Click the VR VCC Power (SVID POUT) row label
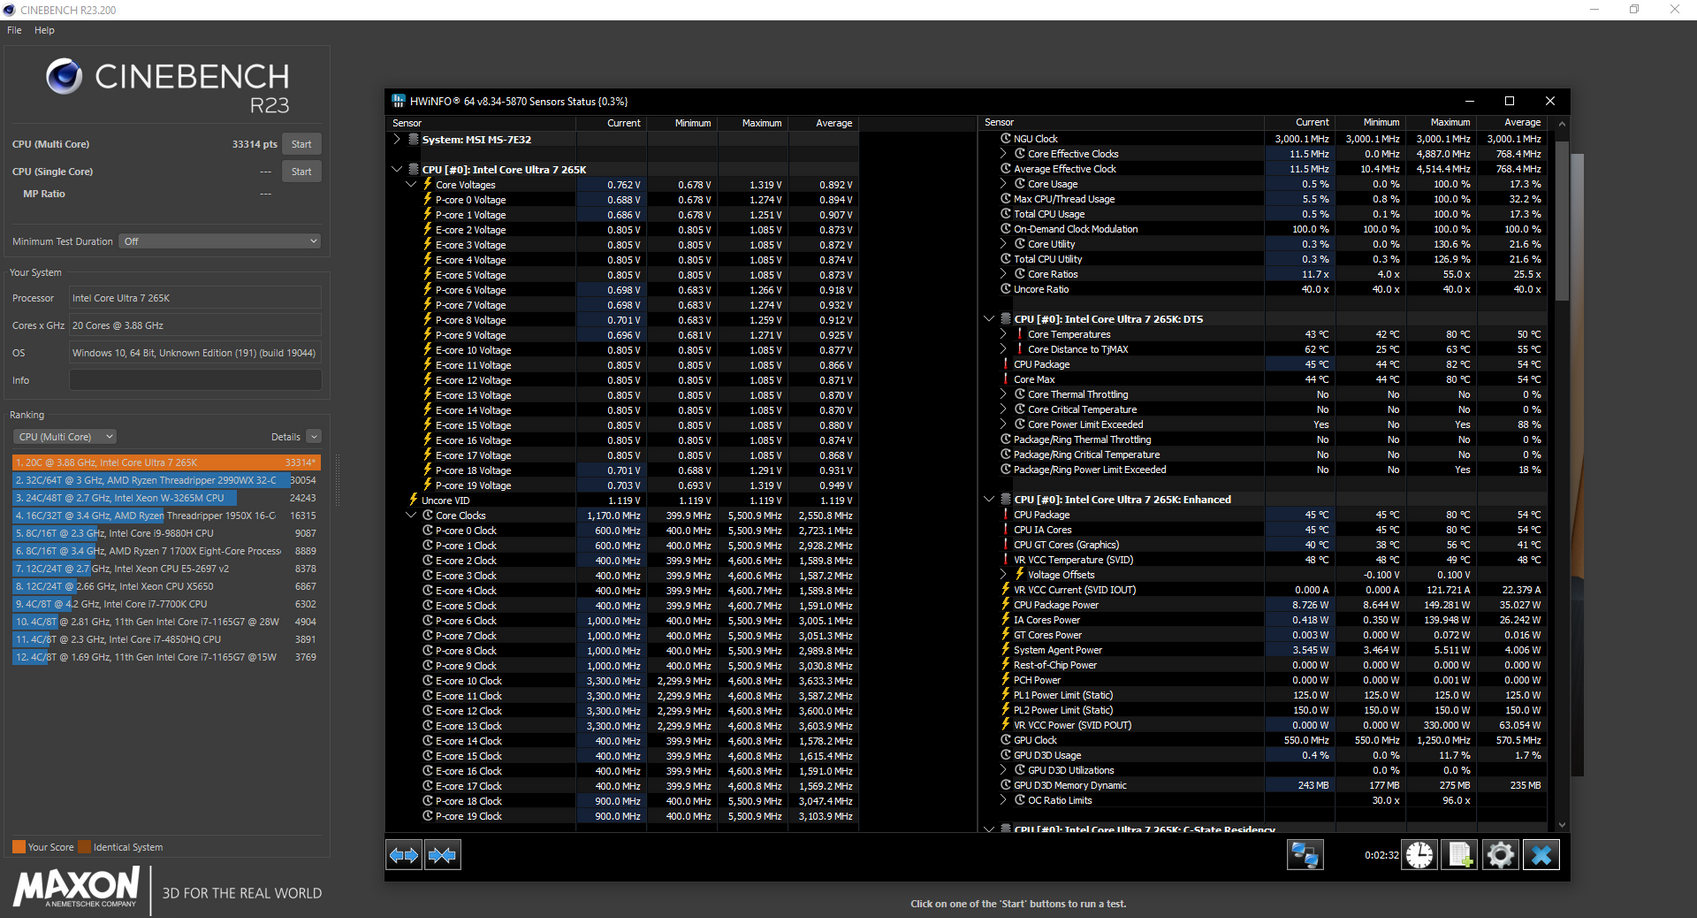The image size is (1697, 918). coord(1073,725)
